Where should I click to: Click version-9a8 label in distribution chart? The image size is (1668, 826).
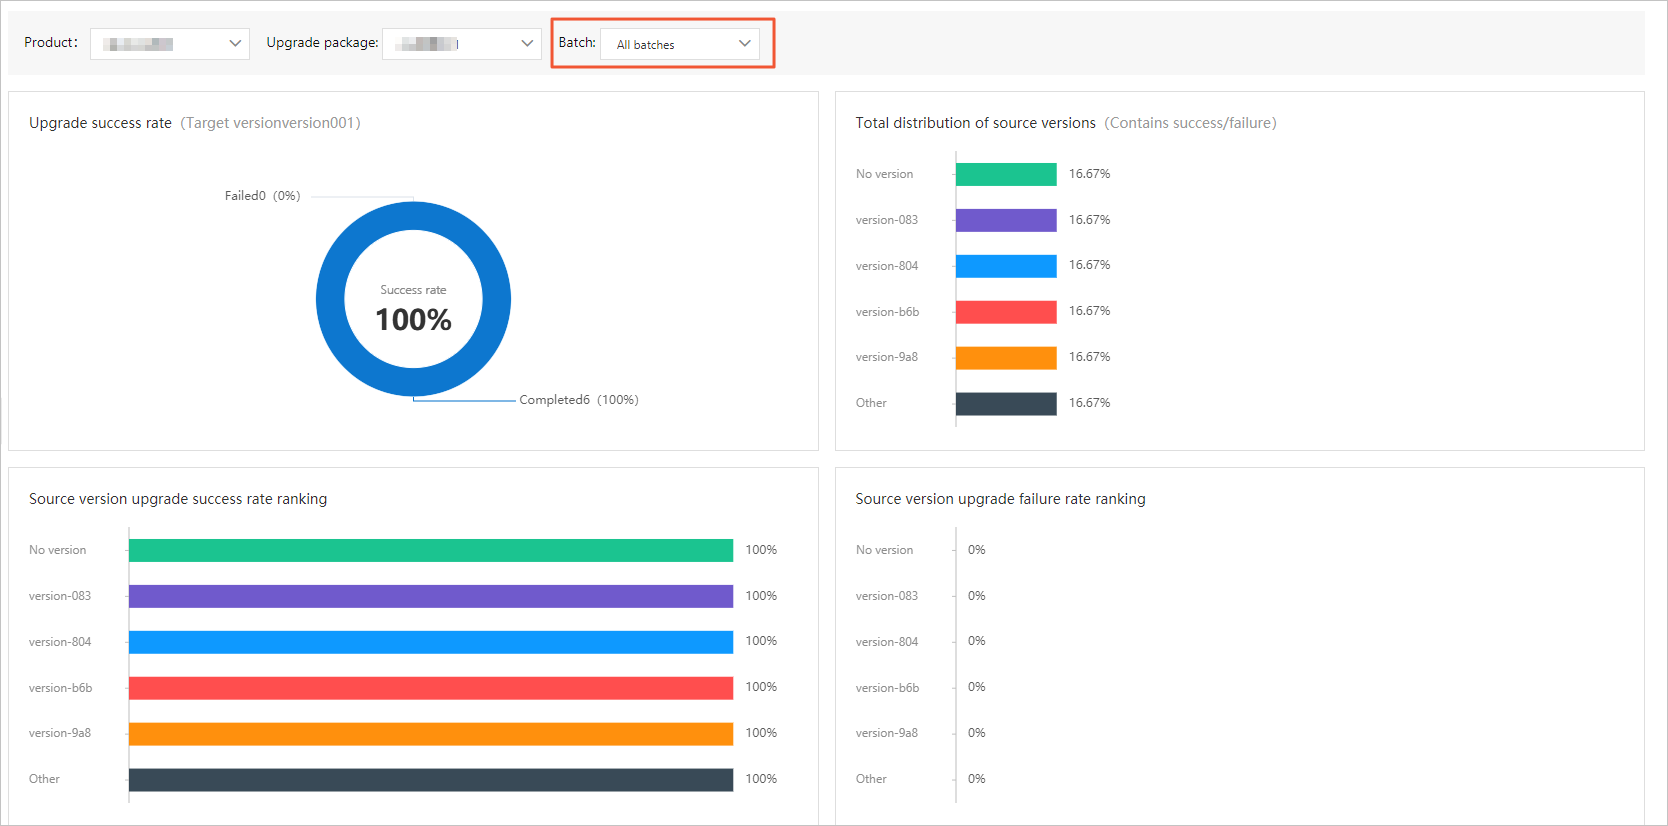[x=886, y=357]
